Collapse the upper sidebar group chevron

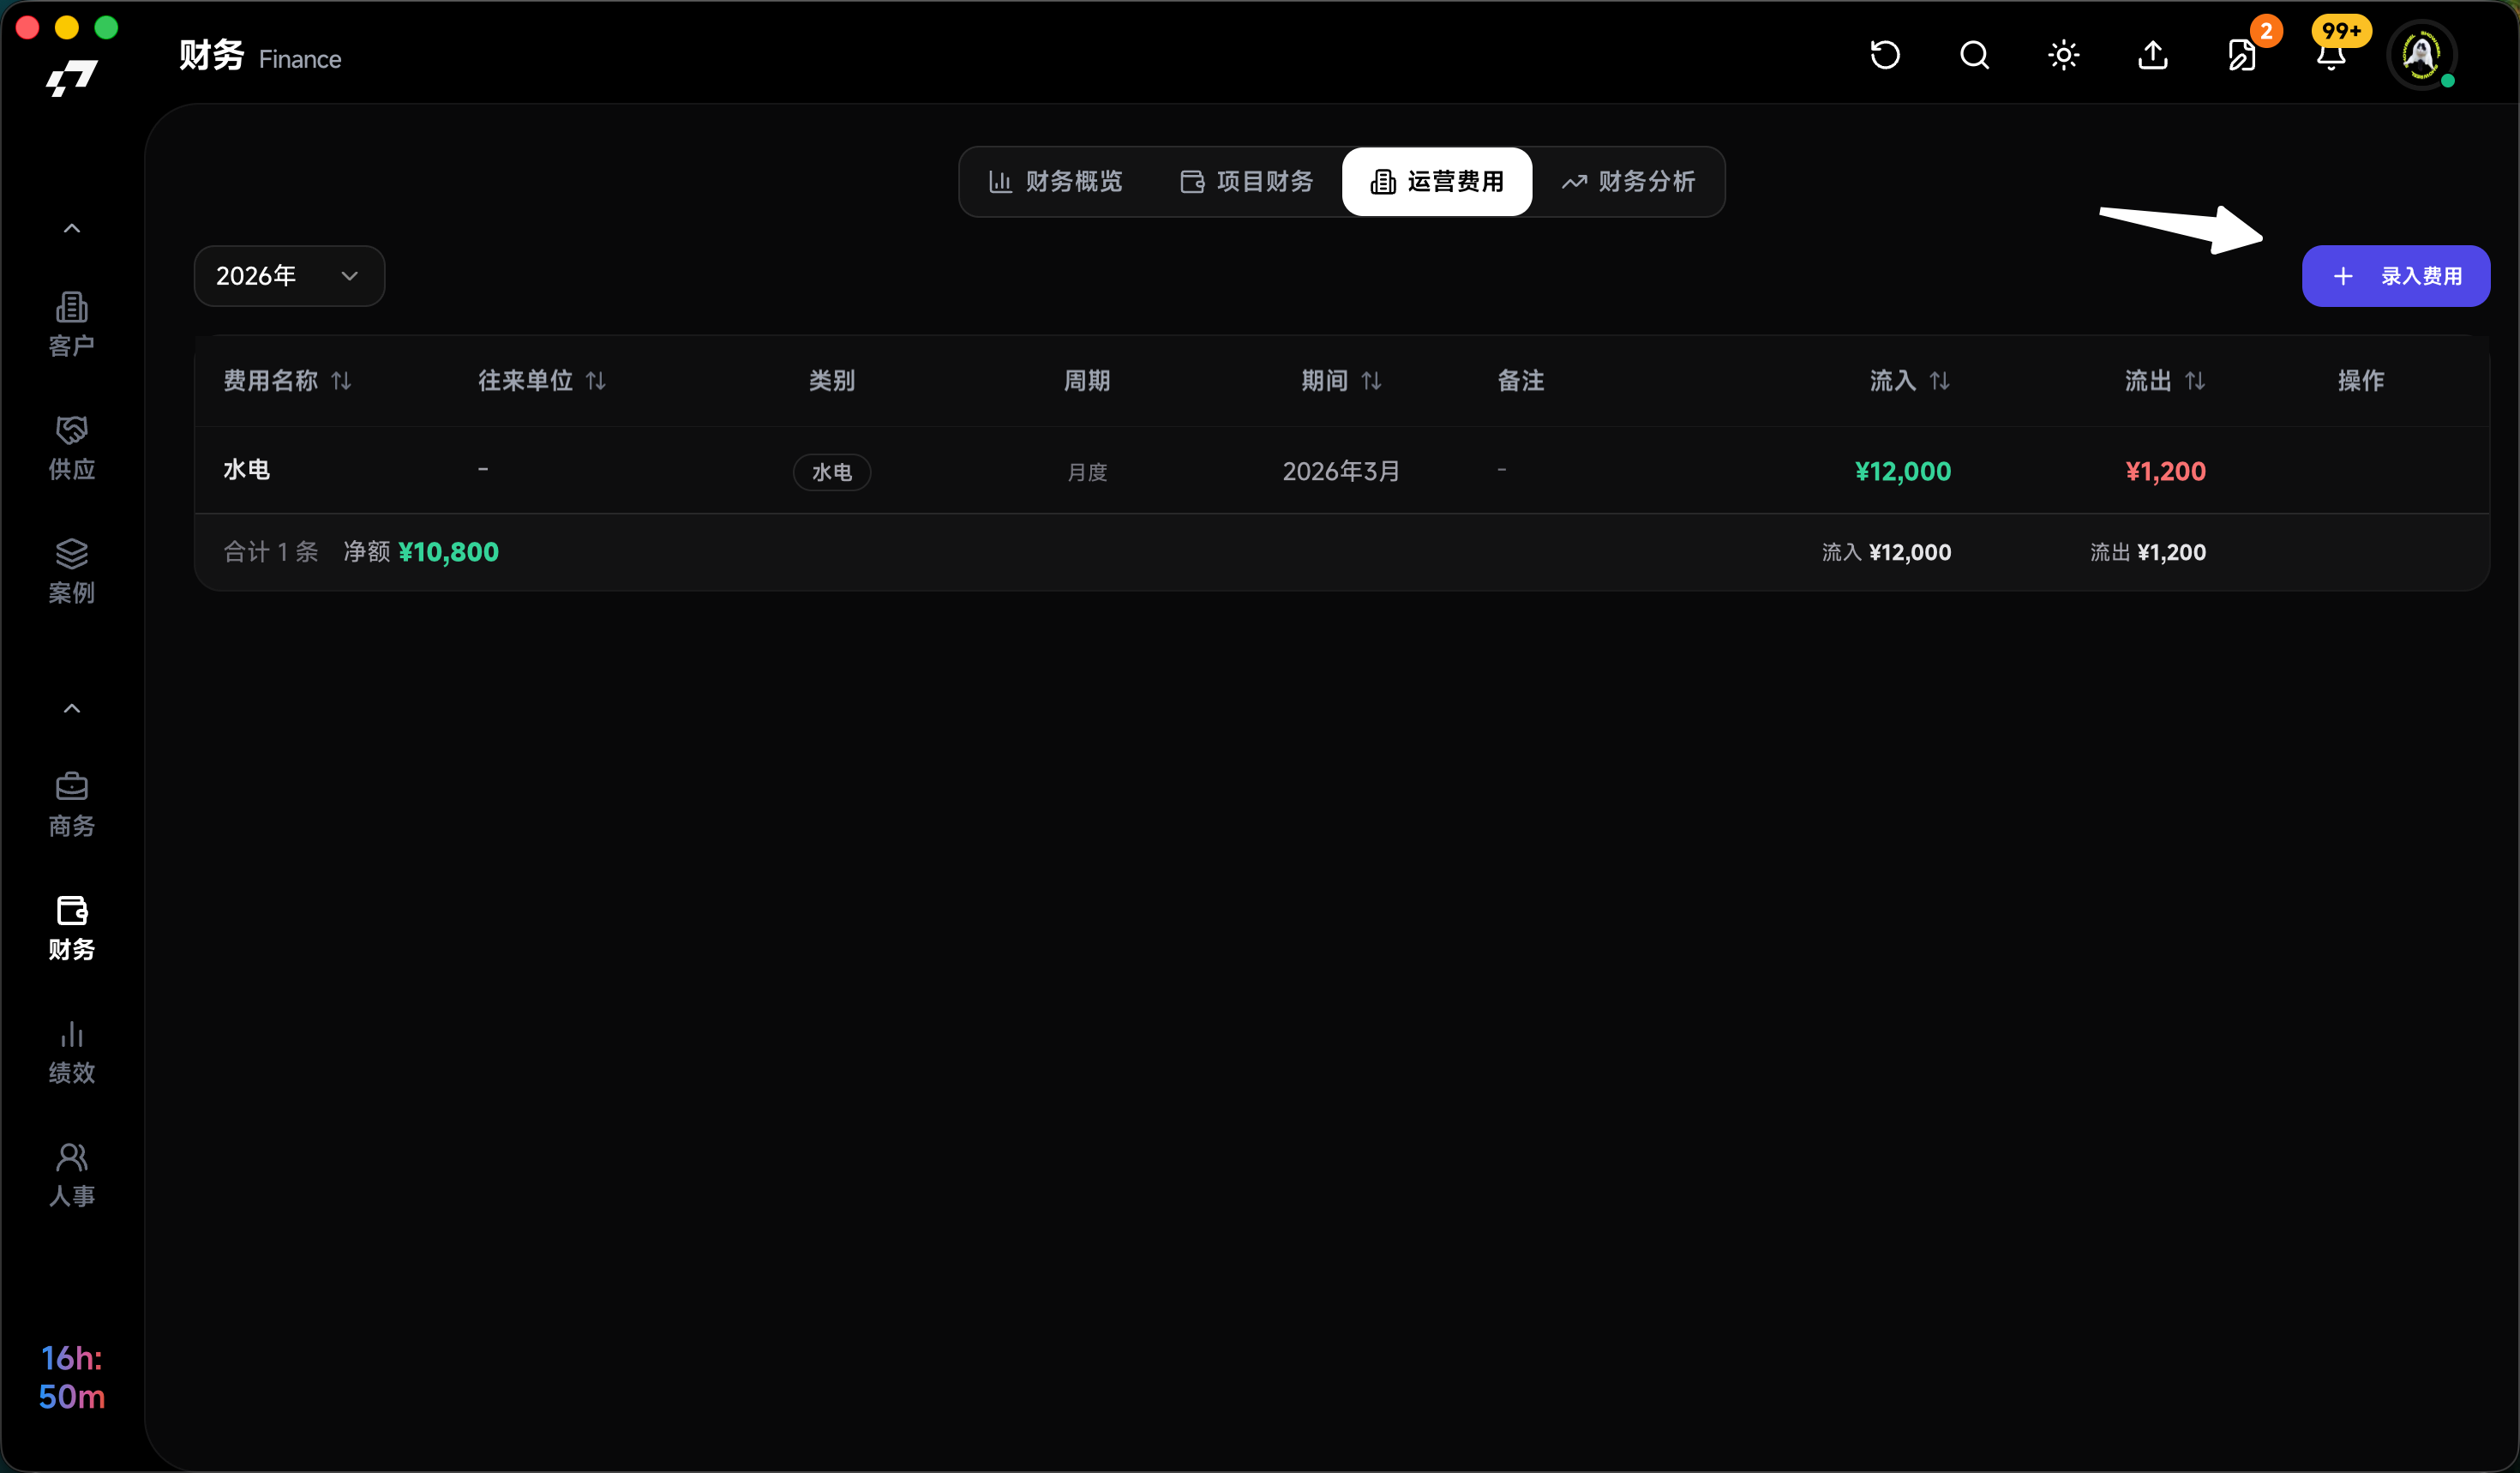click(72, 228)
